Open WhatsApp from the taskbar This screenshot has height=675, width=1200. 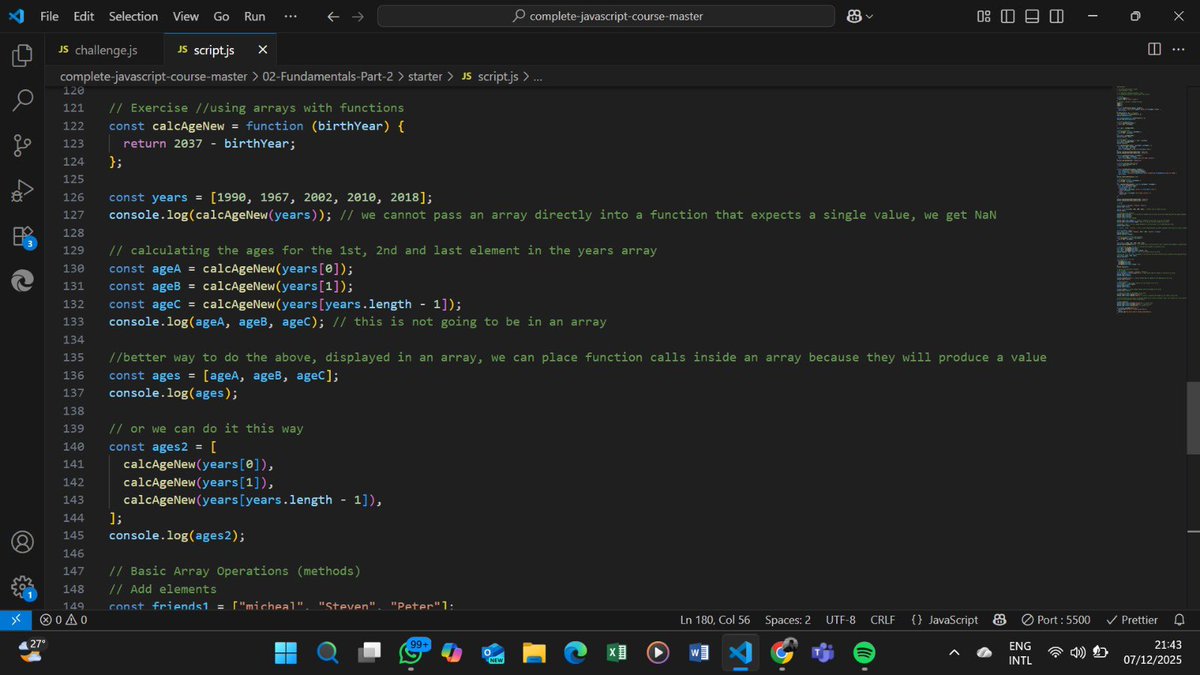pos(412,652)
